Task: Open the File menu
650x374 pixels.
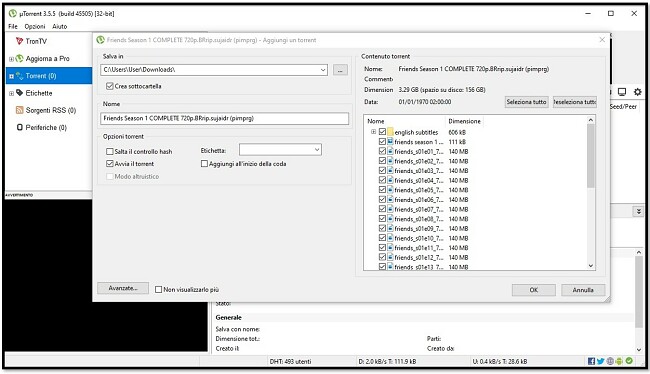Action: pos(13,26)
